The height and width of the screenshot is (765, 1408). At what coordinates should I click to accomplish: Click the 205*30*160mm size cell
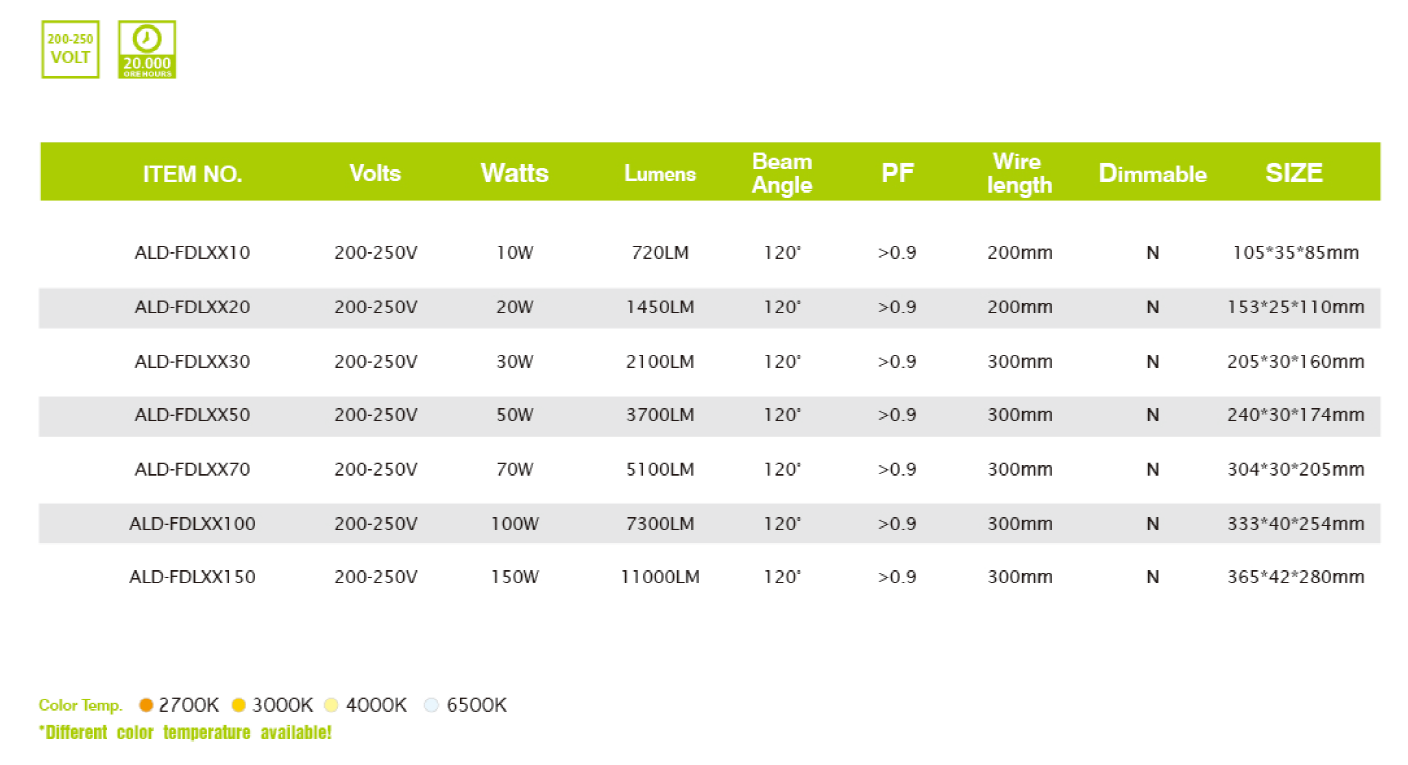point(1296,361)
